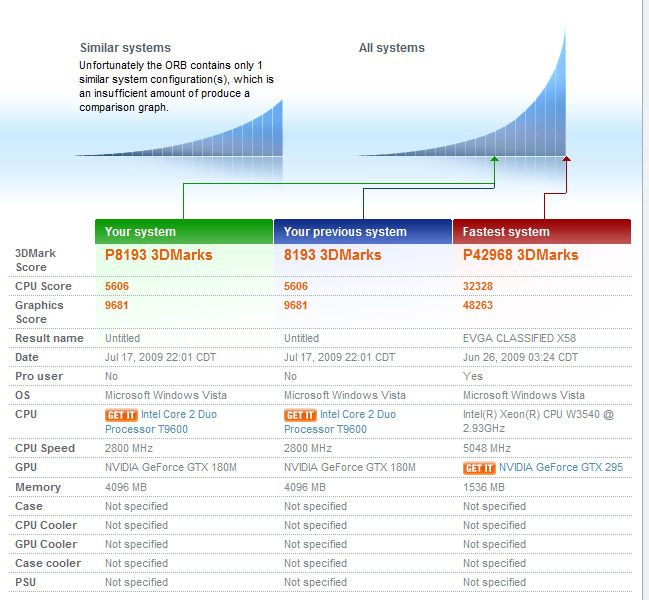Click the Graphics Score row label

tap(39, 312)
